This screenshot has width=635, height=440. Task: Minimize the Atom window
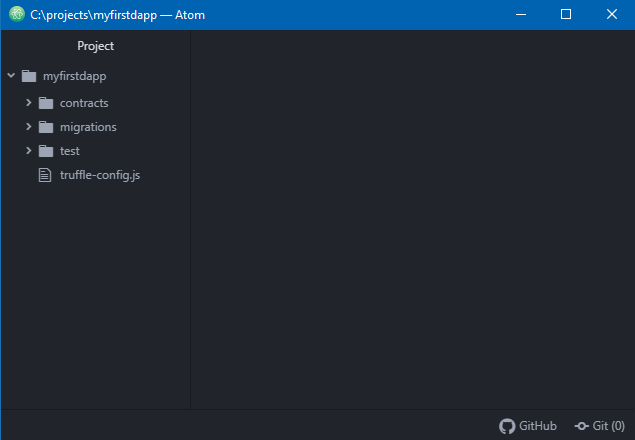pyautogui.click(x=520, y=15)
